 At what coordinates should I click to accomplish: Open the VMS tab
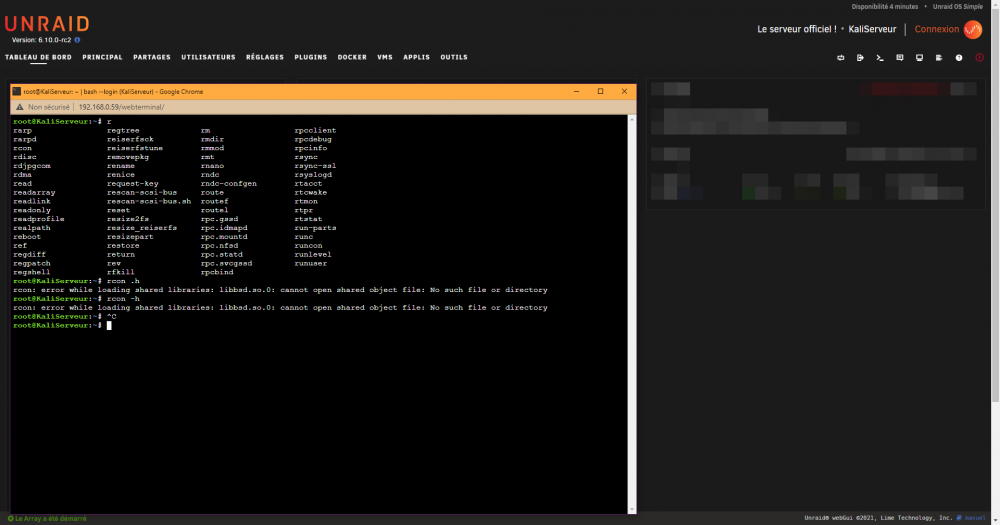point(385,57)
